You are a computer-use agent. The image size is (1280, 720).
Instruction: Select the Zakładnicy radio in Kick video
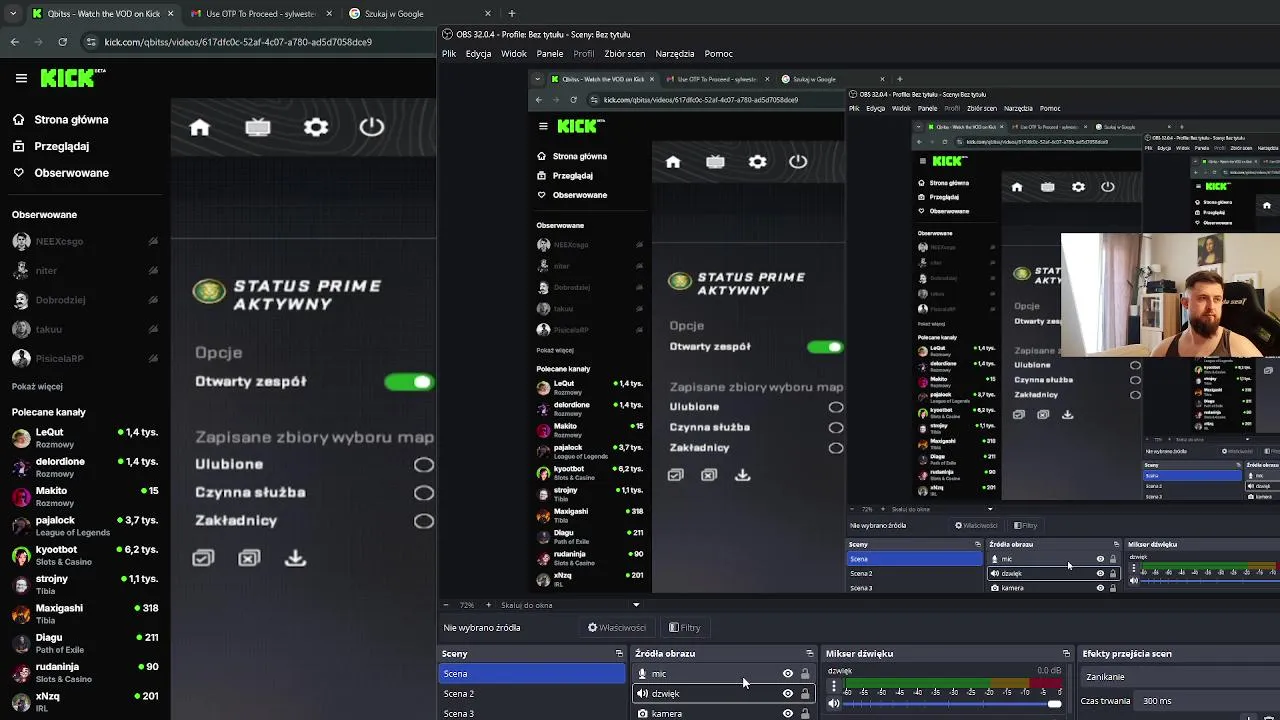[424, 521]
